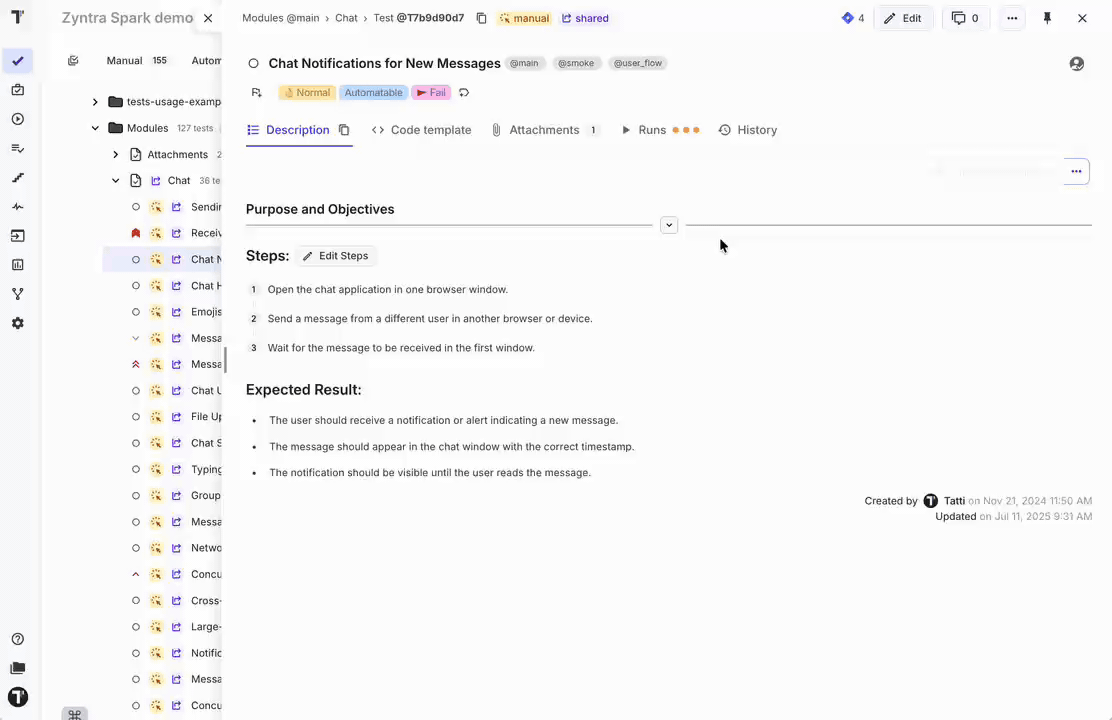
Task: Click the play icon in left sidebar
Action: (17, 119)
